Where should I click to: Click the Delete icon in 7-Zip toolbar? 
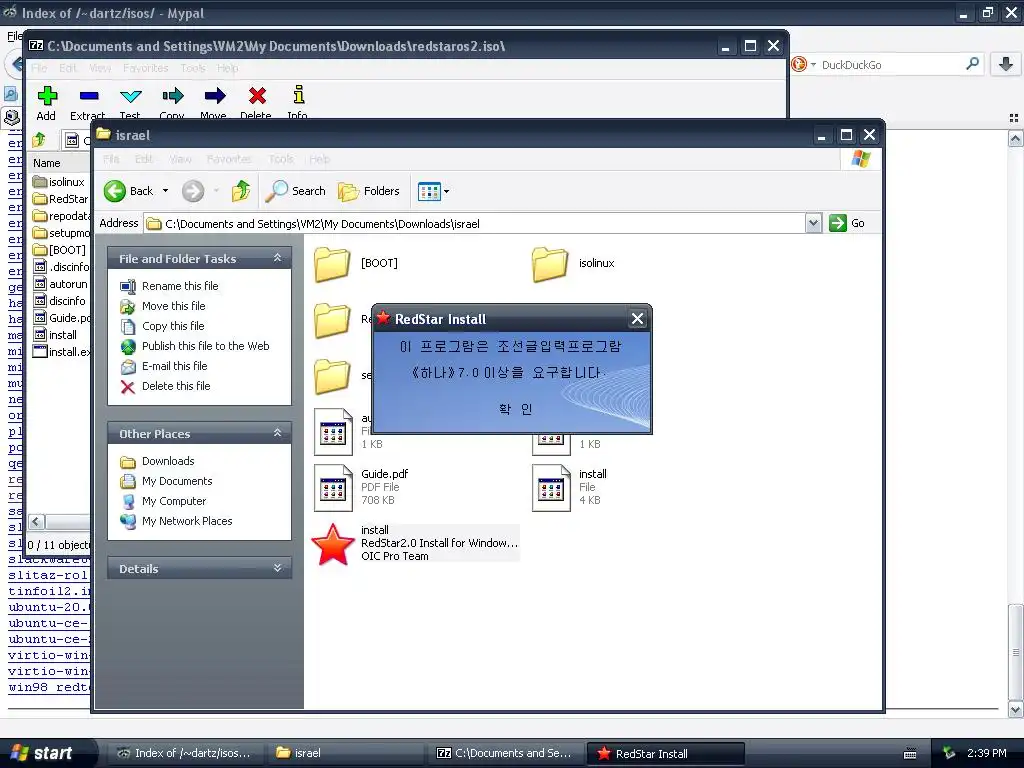[x=257, y=97]
